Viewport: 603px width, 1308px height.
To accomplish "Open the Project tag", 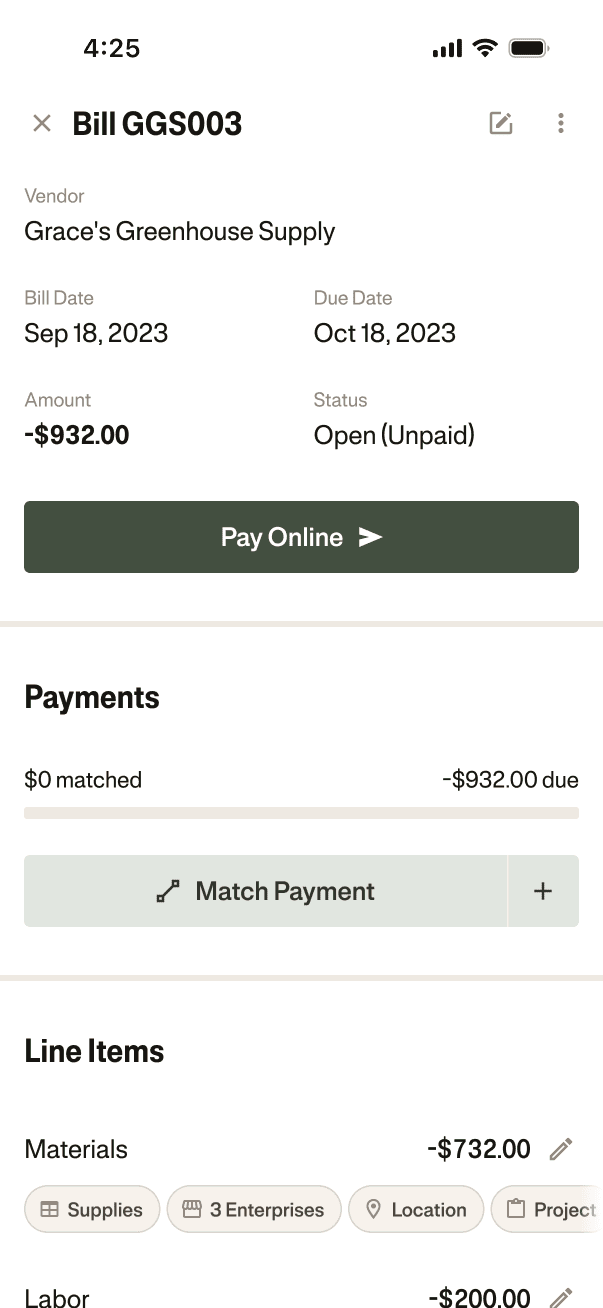I will (x=548, y=1209).
